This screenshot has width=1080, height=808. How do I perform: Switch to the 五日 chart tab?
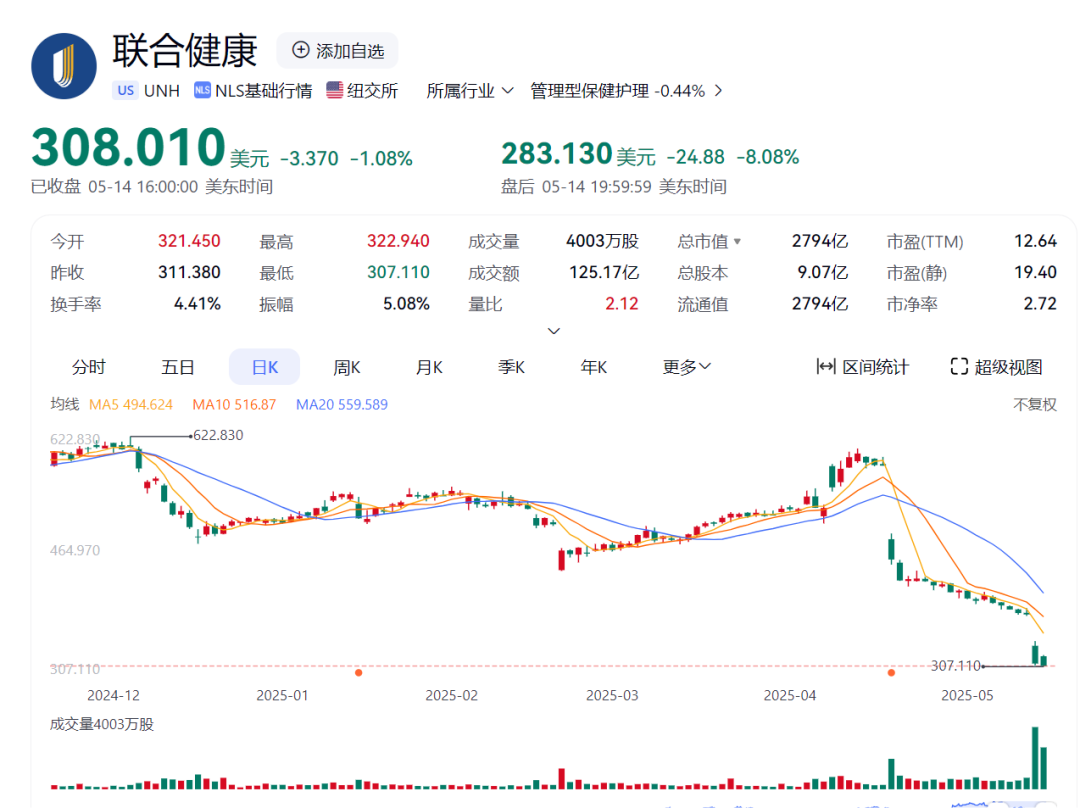178,367
